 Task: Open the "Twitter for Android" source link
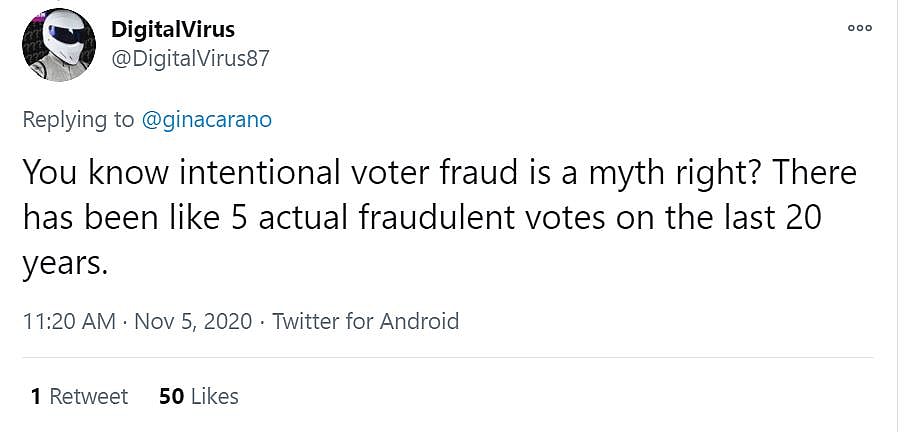tap(365, 321)
